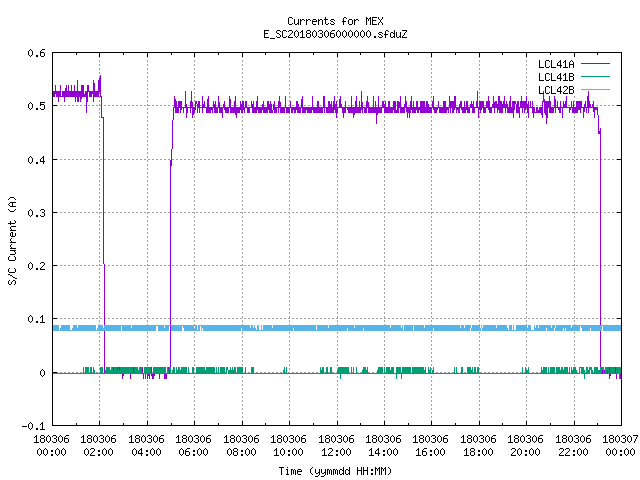This screenshot has width=640, height=480.
Task: Click the blue LCL42B legend line sample
Action: tap(595, 90)
